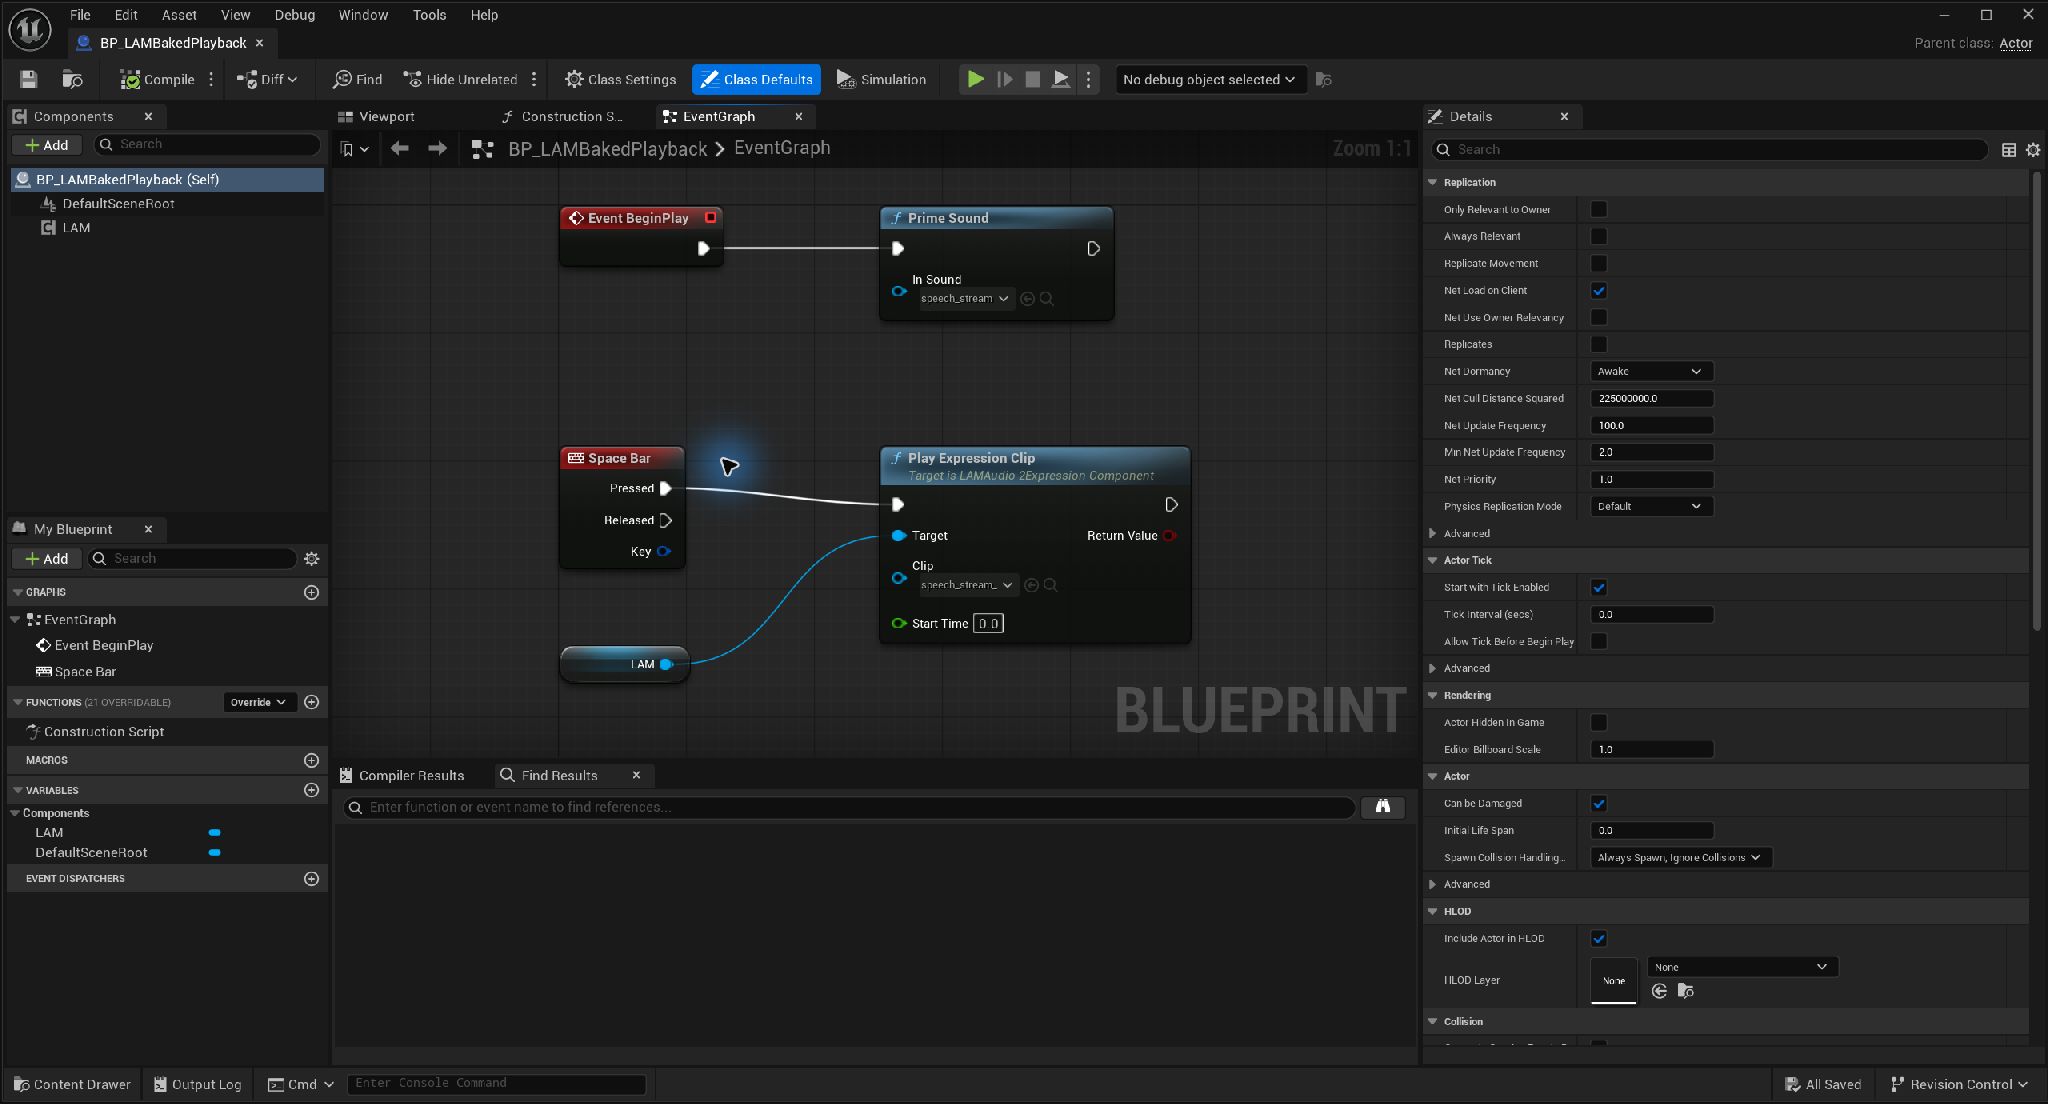Open the Physics Replication Mode dropdown
The width and height of the screenshot is (2048, 1104).
pos(1651,506)
